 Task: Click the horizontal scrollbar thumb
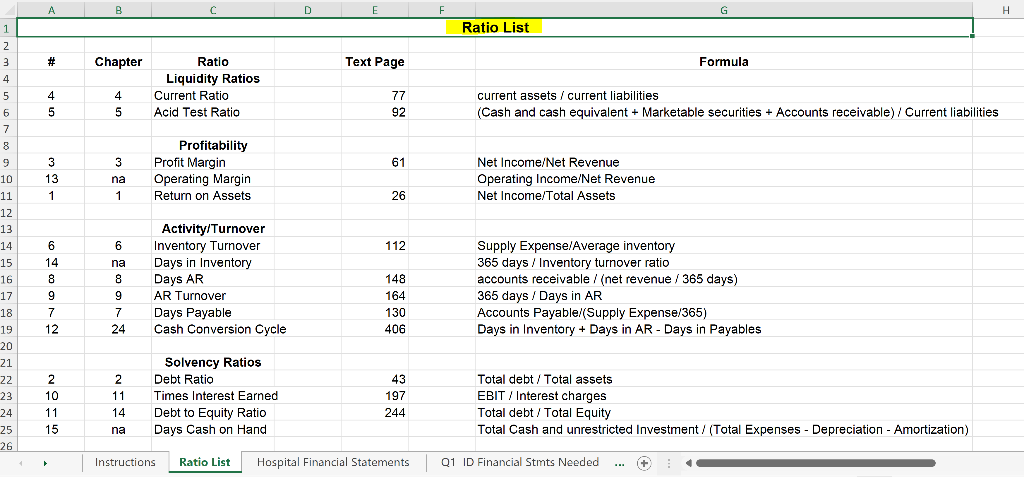tap(815, 463)
